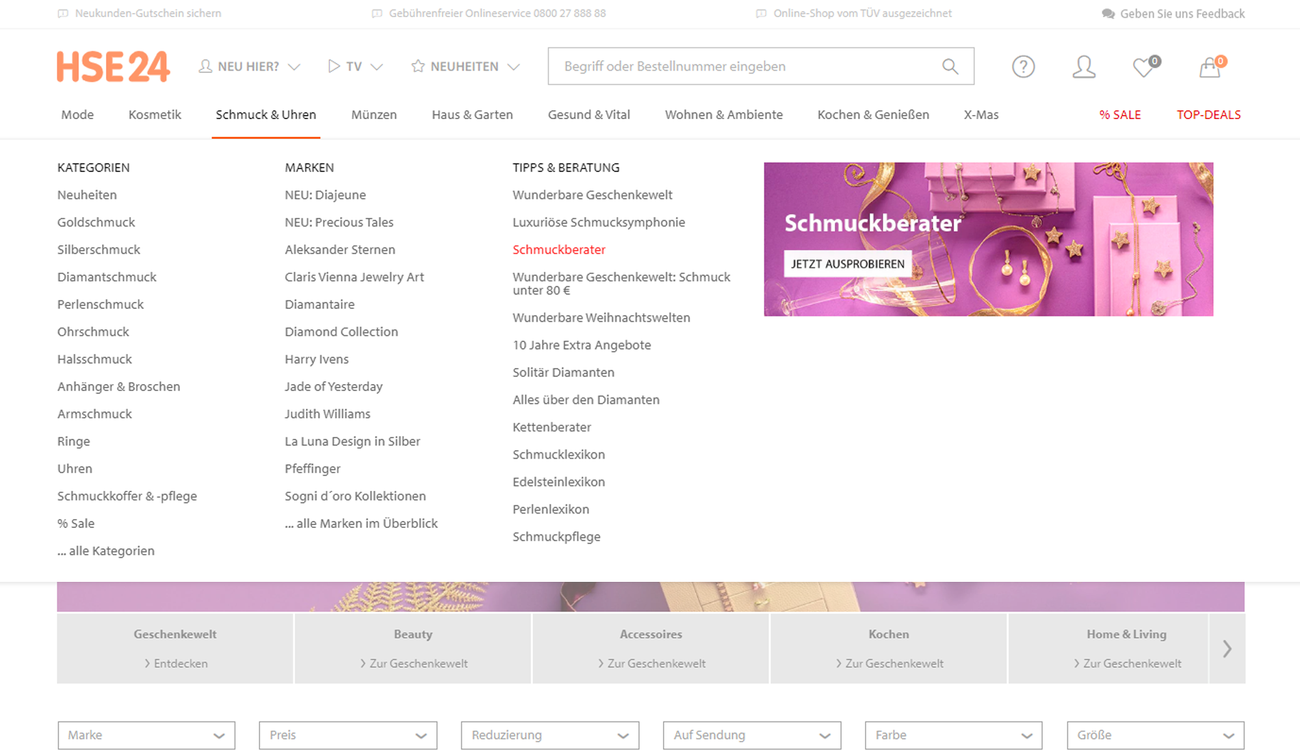Select the Mode menu item
The image size is (1300, 753).
click(77, 115)
